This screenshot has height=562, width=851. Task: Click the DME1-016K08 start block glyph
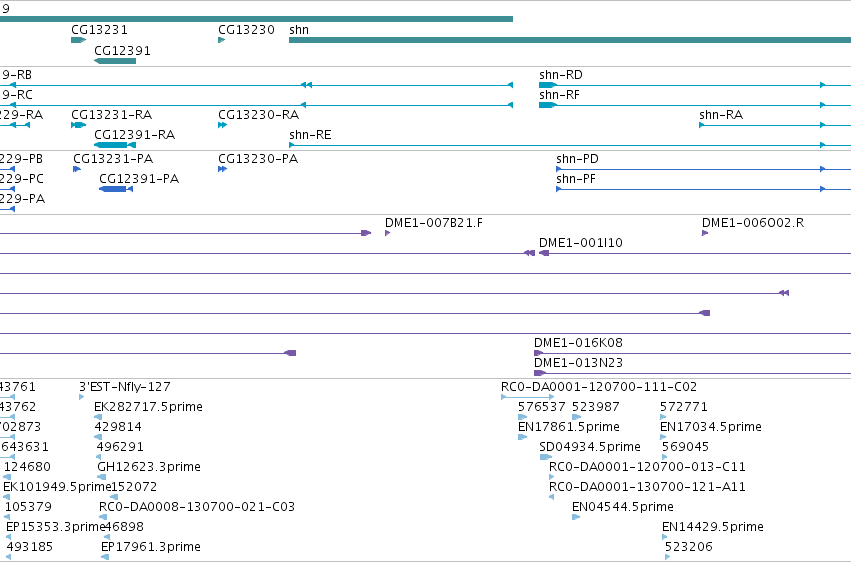[538, 353]
